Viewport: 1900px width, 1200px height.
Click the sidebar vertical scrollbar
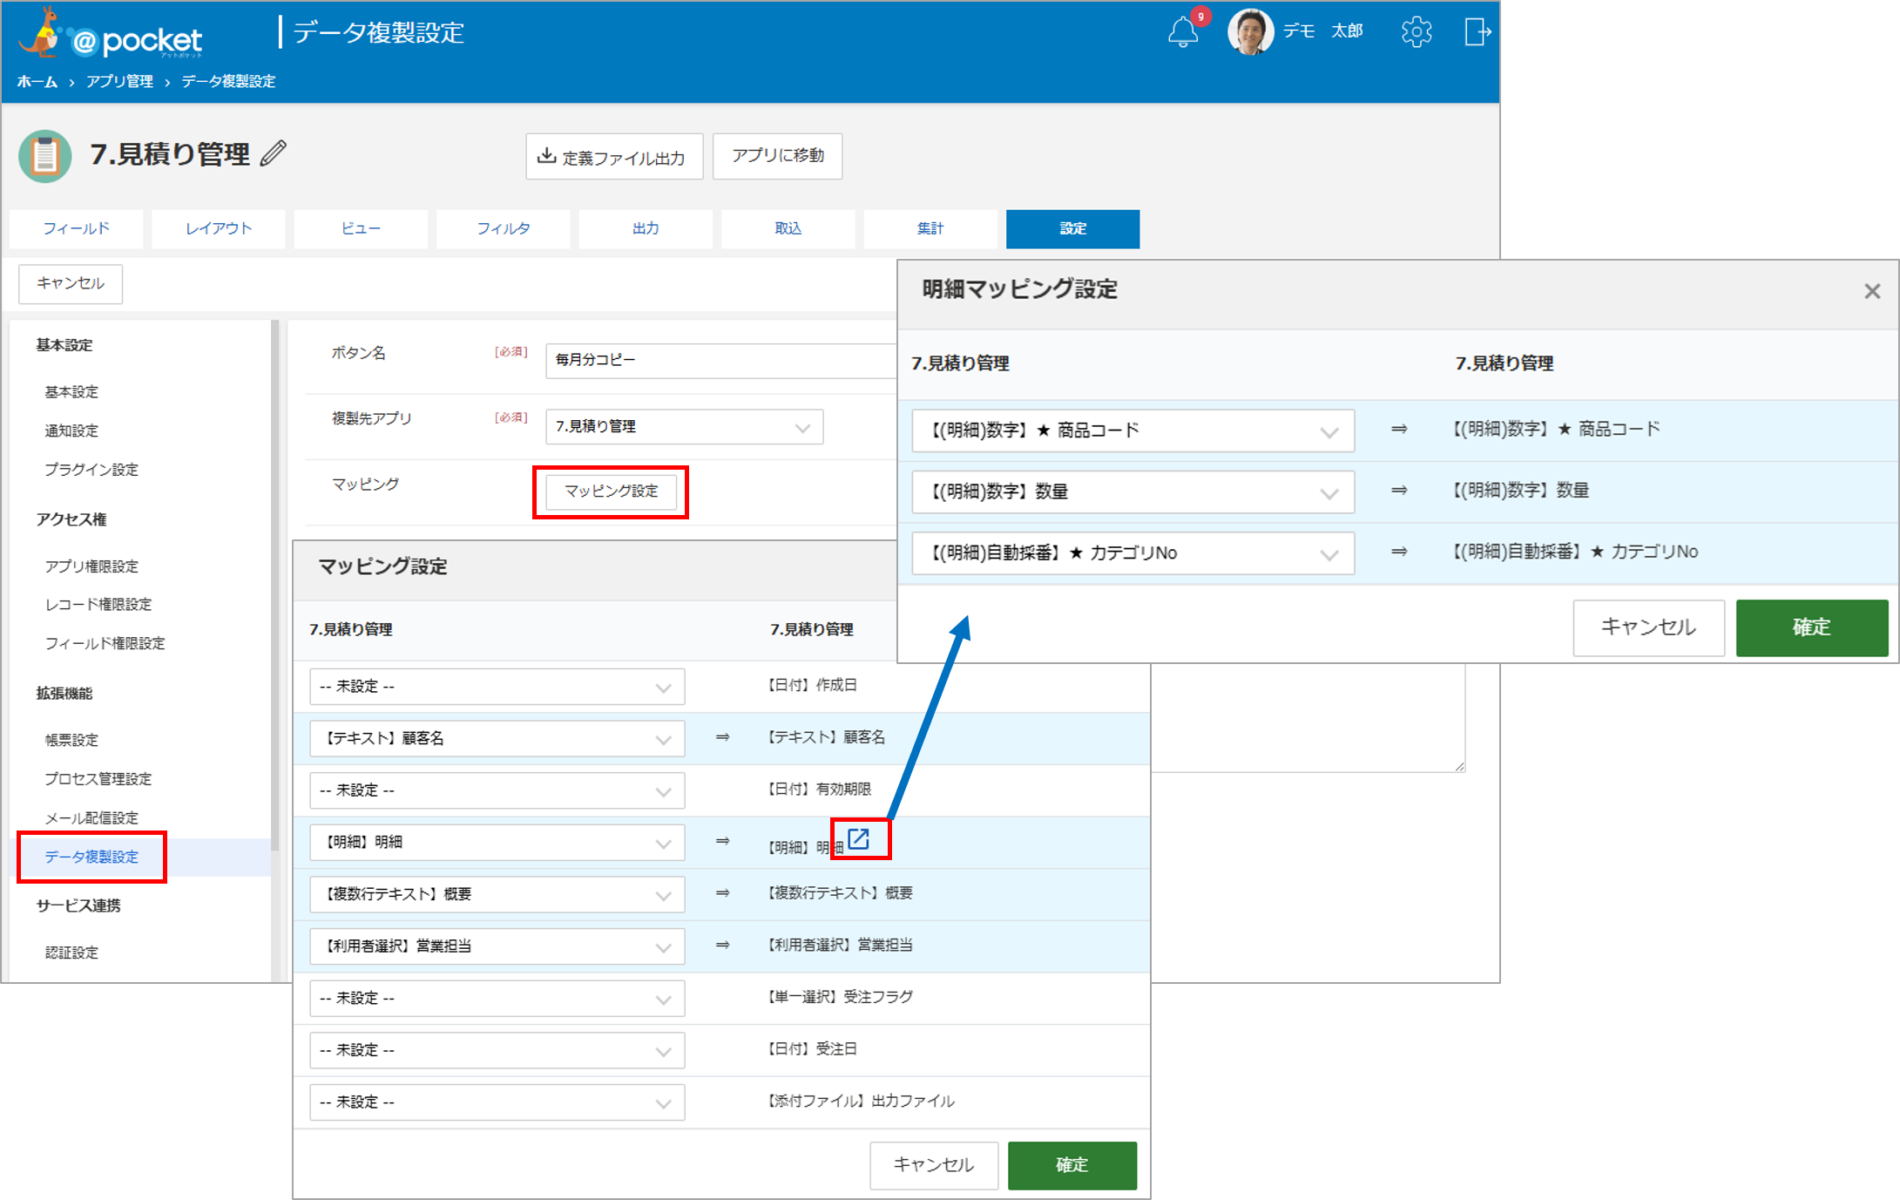click(275, 585)
